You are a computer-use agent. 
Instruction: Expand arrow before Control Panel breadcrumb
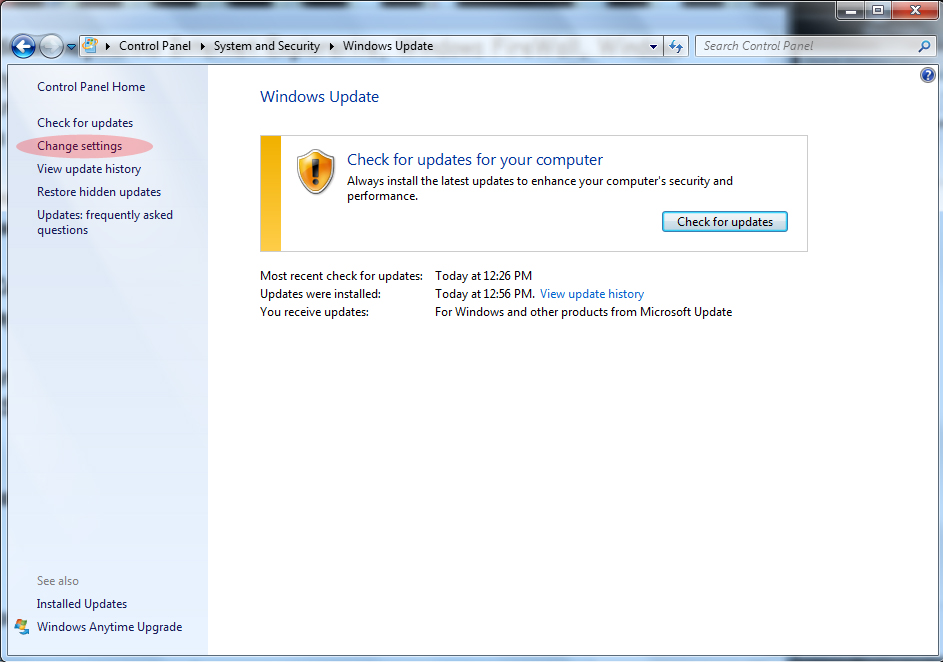tap(108, 46)
